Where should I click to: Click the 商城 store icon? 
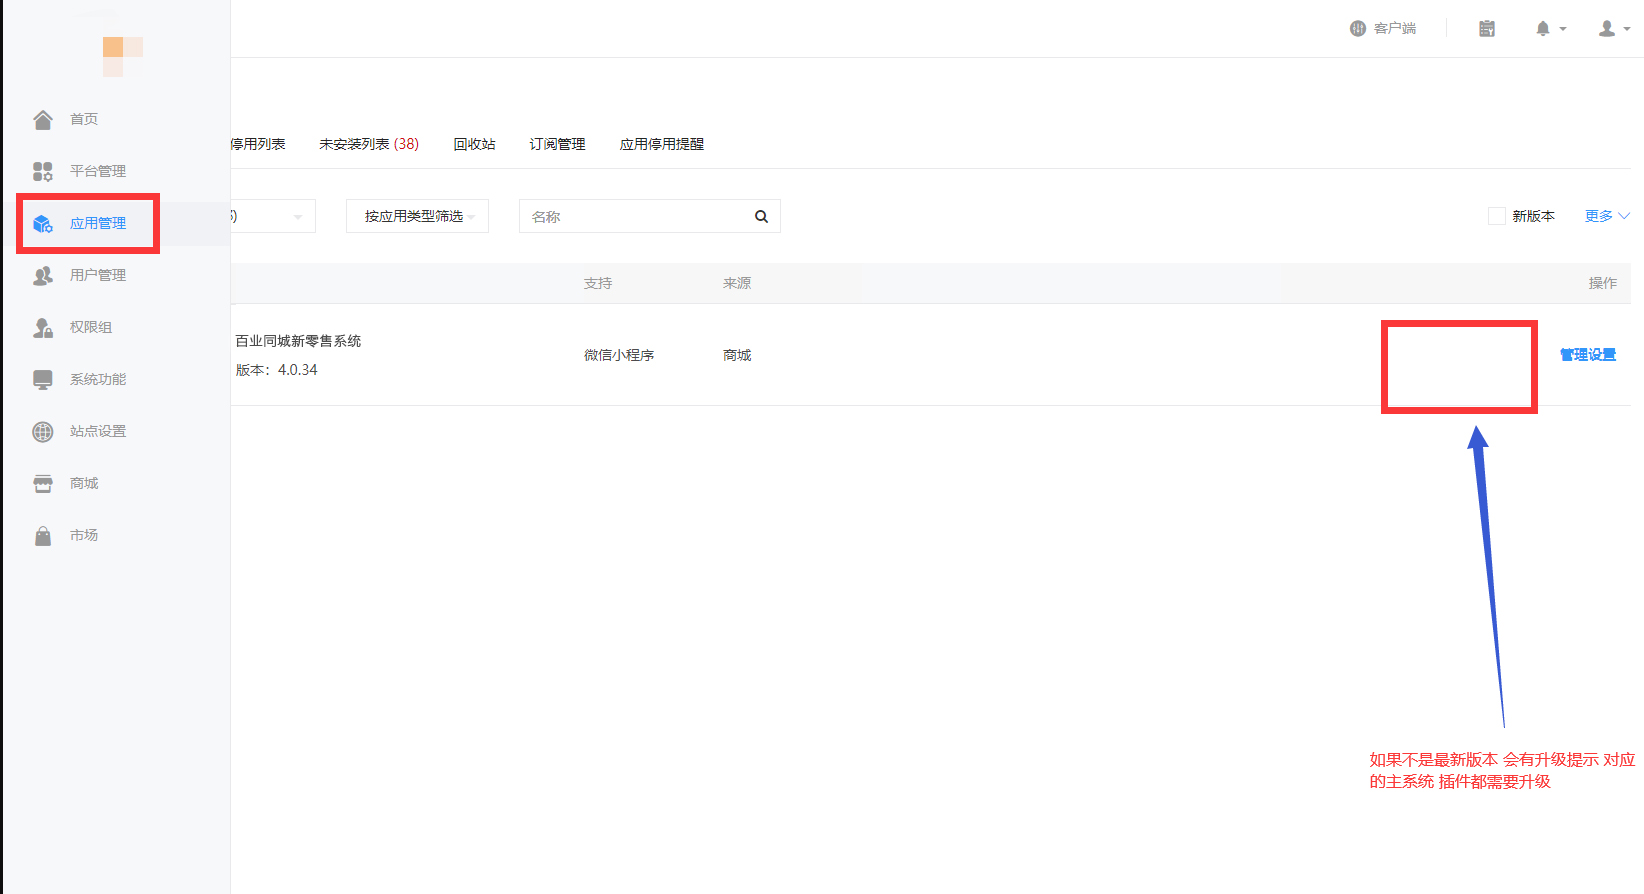tap(43, 484)
